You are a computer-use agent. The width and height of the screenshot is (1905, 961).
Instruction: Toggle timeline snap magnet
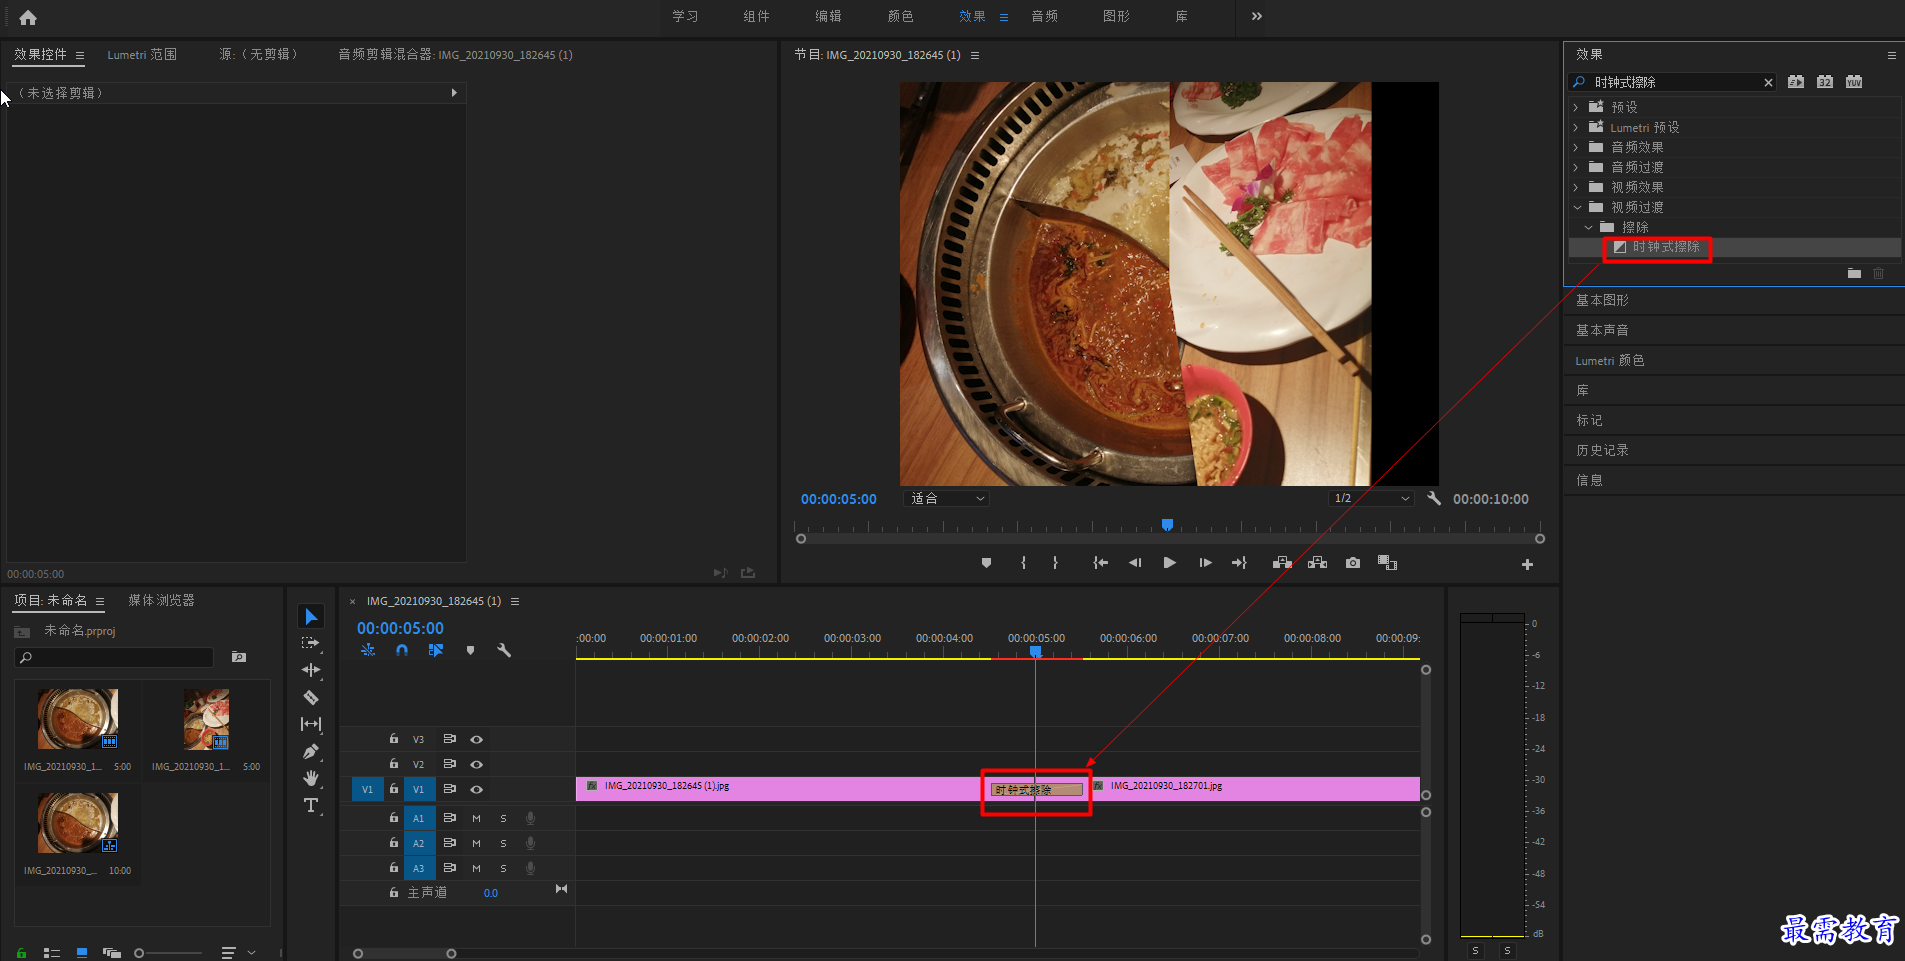coord(402,650)
